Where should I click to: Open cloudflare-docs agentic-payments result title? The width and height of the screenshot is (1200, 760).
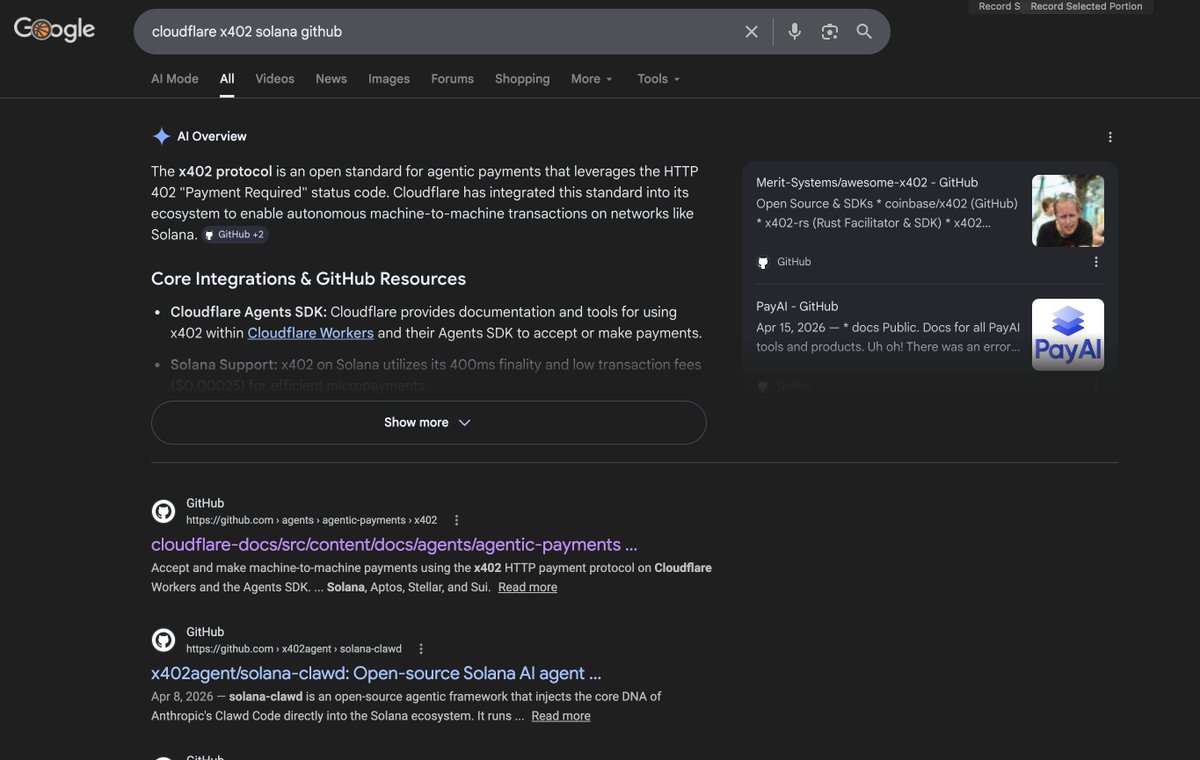point(394,544)
